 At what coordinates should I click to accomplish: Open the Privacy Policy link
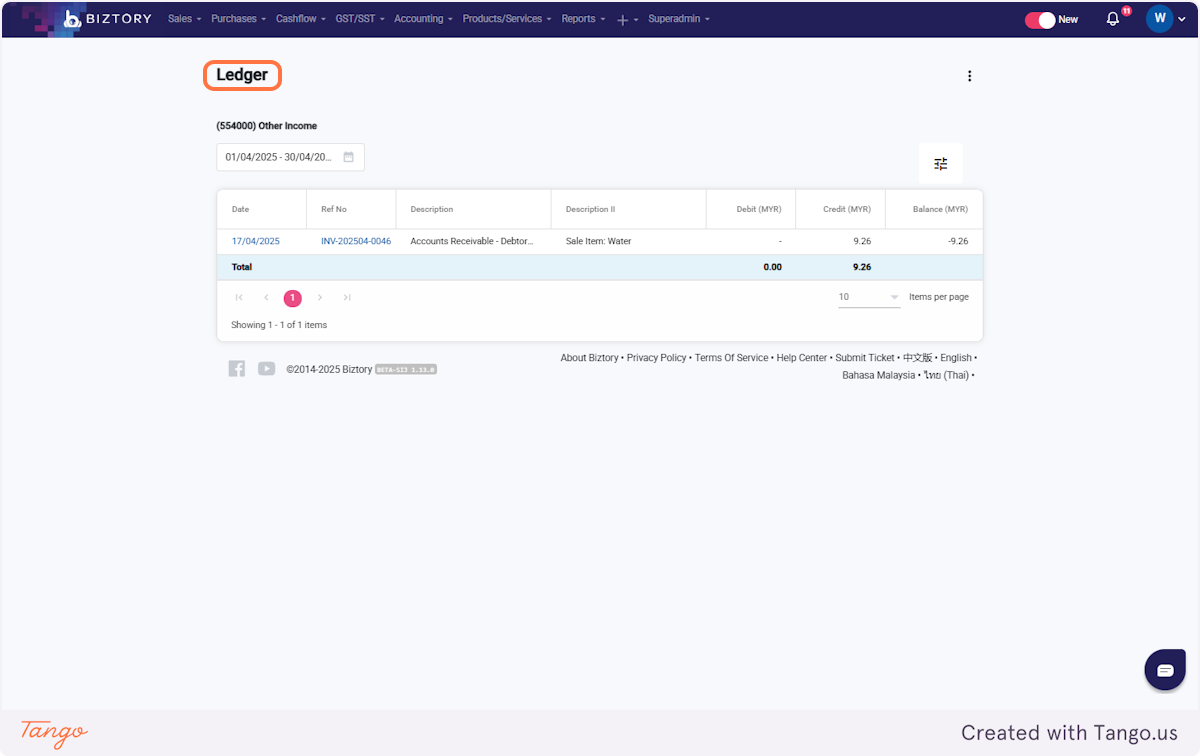pyautogui.click(x=656, y=358)
